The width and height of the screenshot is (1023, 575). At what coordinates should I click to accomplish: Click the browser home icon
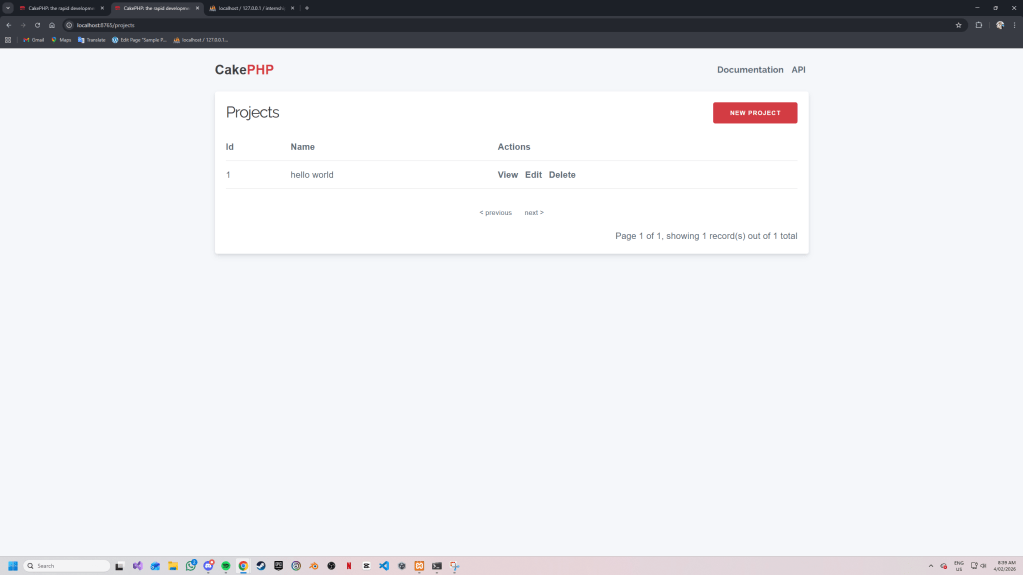[52, 25]
